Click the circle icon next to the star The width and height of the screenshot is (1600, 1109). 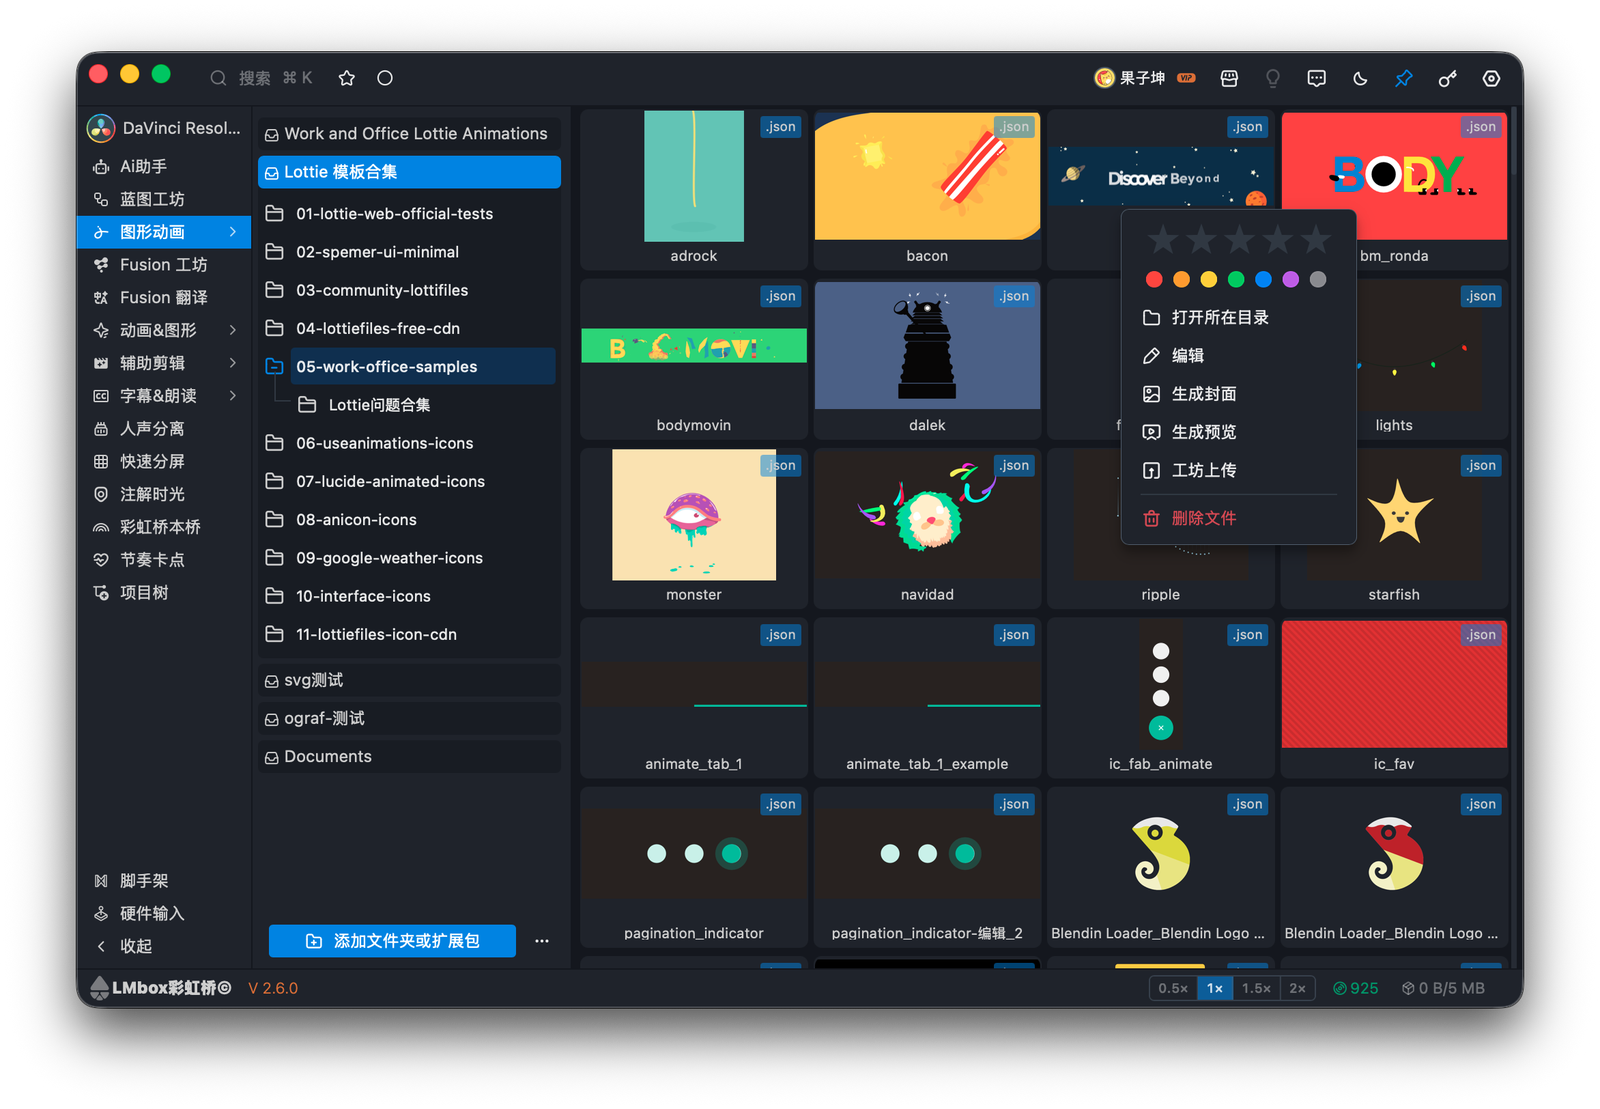tap(385, 78)
